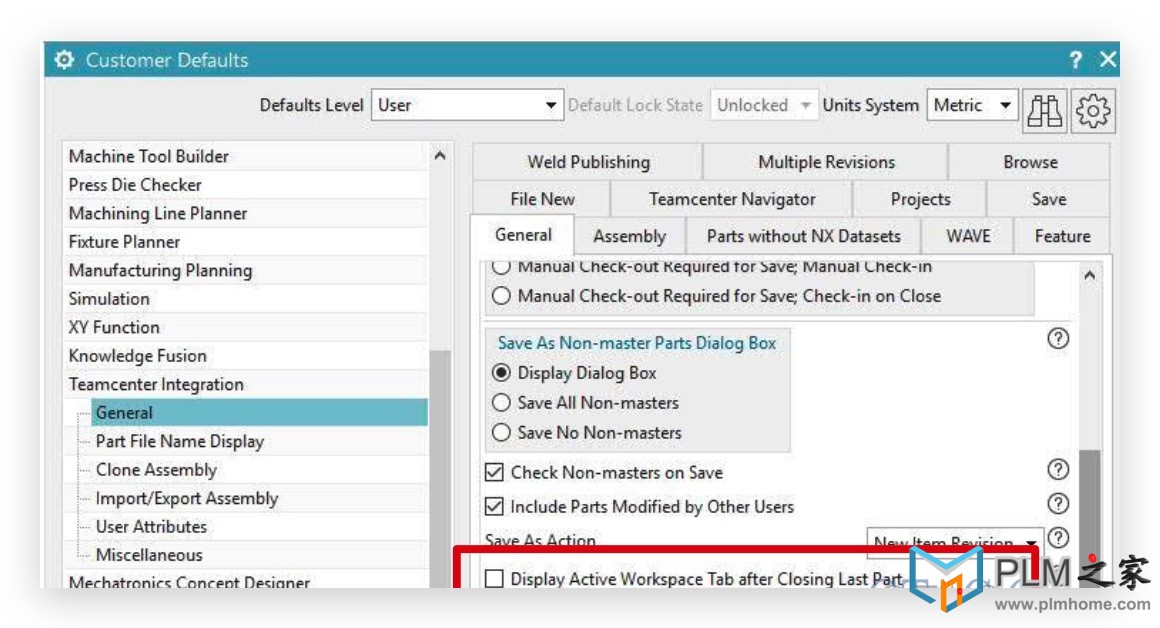Select Manual Check-out Required; Check-in on Close radio
The width and height of the screenshot is (1160, 628).
[x=501, y=296]
